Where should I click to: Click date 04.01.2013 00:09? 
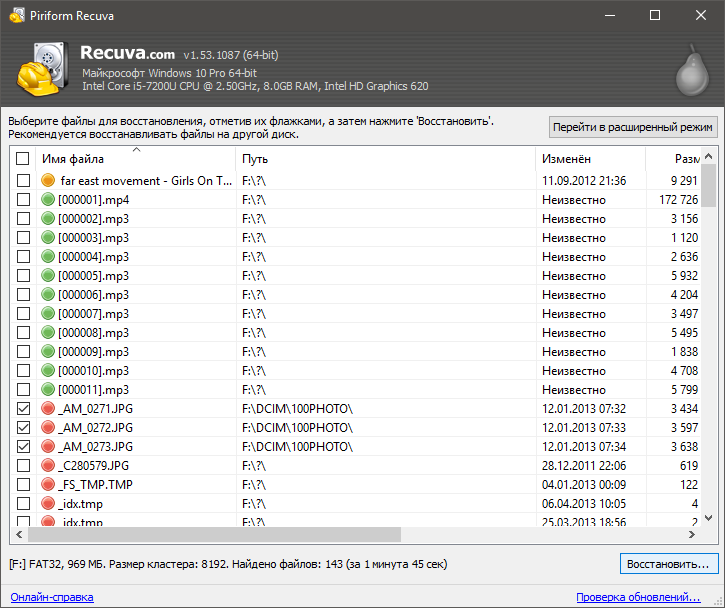[x=584, y=485]
